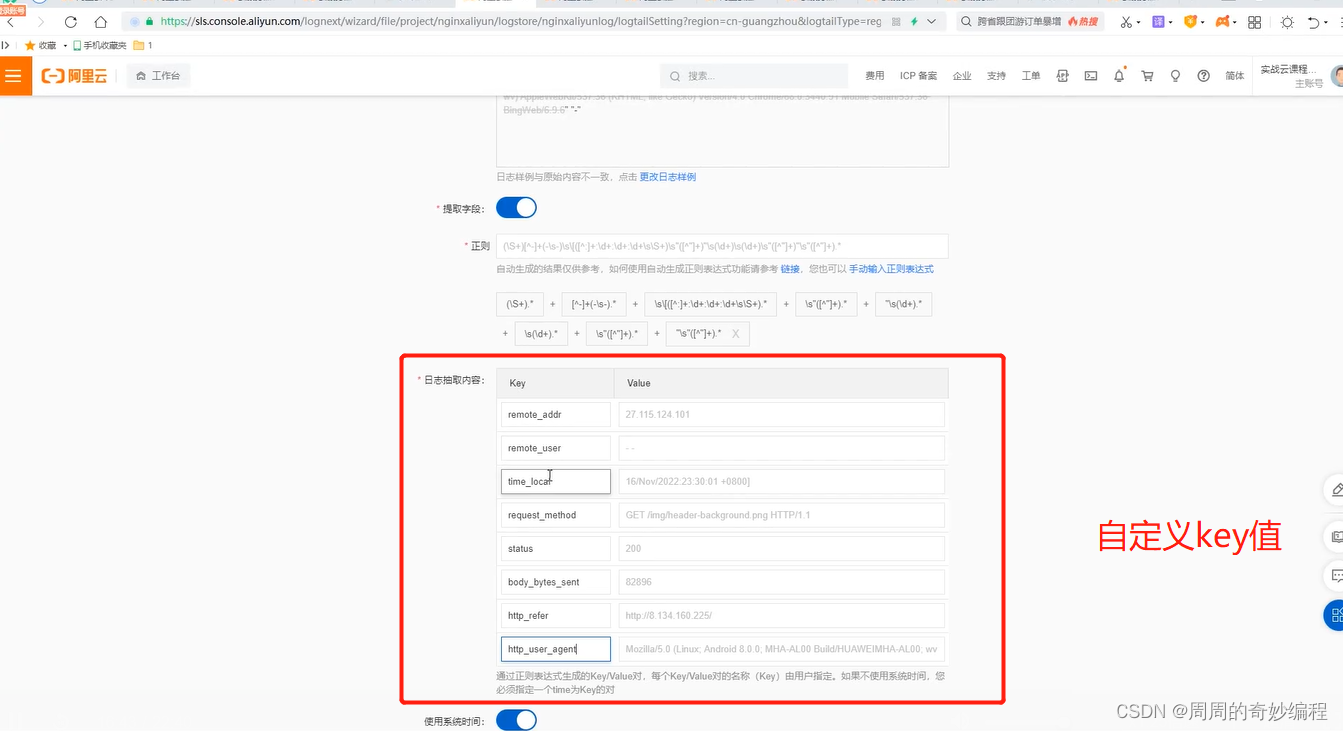Viewport: 1343px width, 731px height.
Task: Select 费用 in the top navigation bar
Action: coord(874,75)
